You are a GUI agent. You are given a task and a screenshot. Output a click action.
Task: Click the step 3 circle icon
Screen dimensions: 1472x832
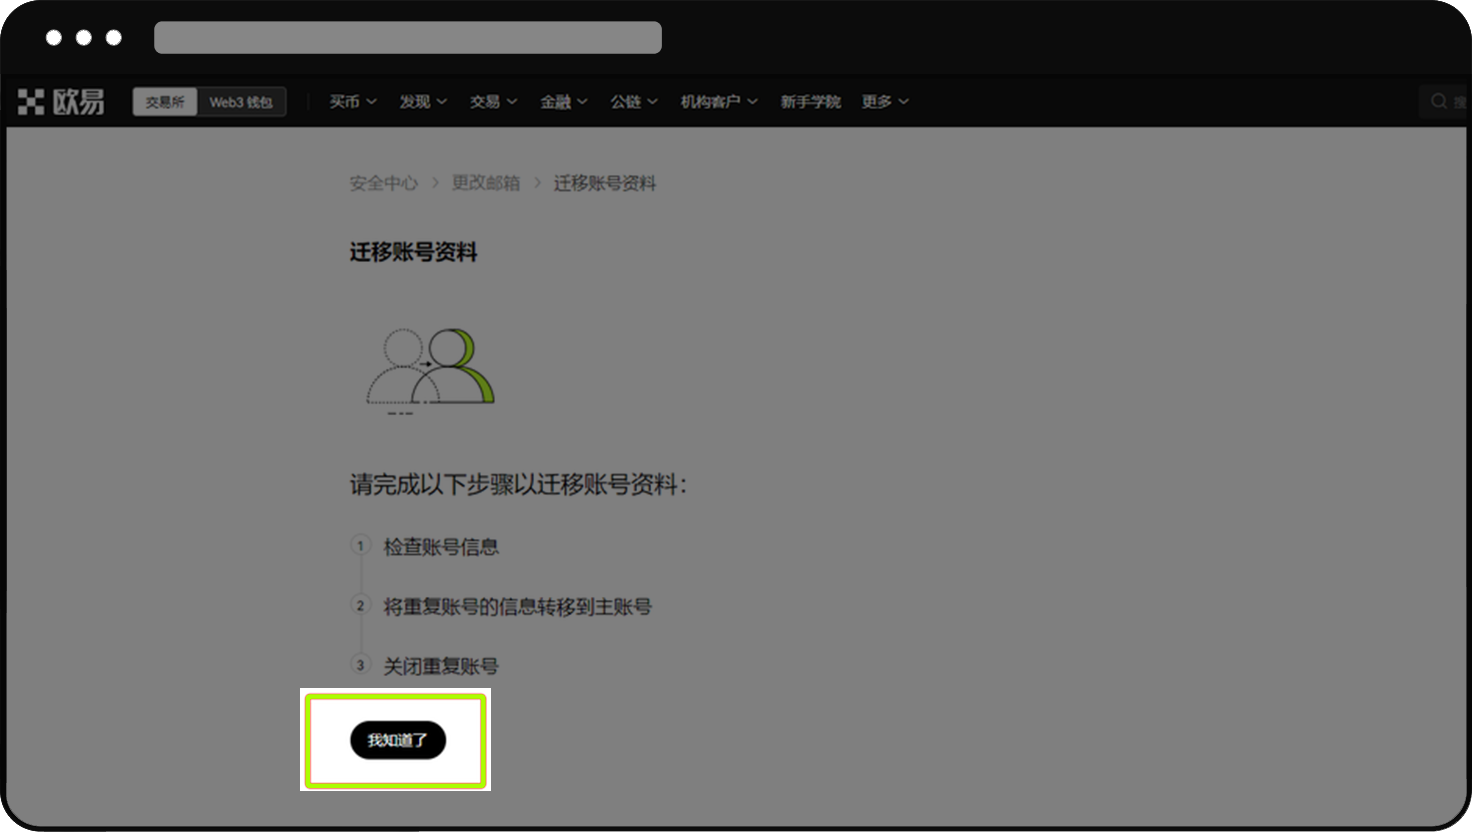click(361, 665)
